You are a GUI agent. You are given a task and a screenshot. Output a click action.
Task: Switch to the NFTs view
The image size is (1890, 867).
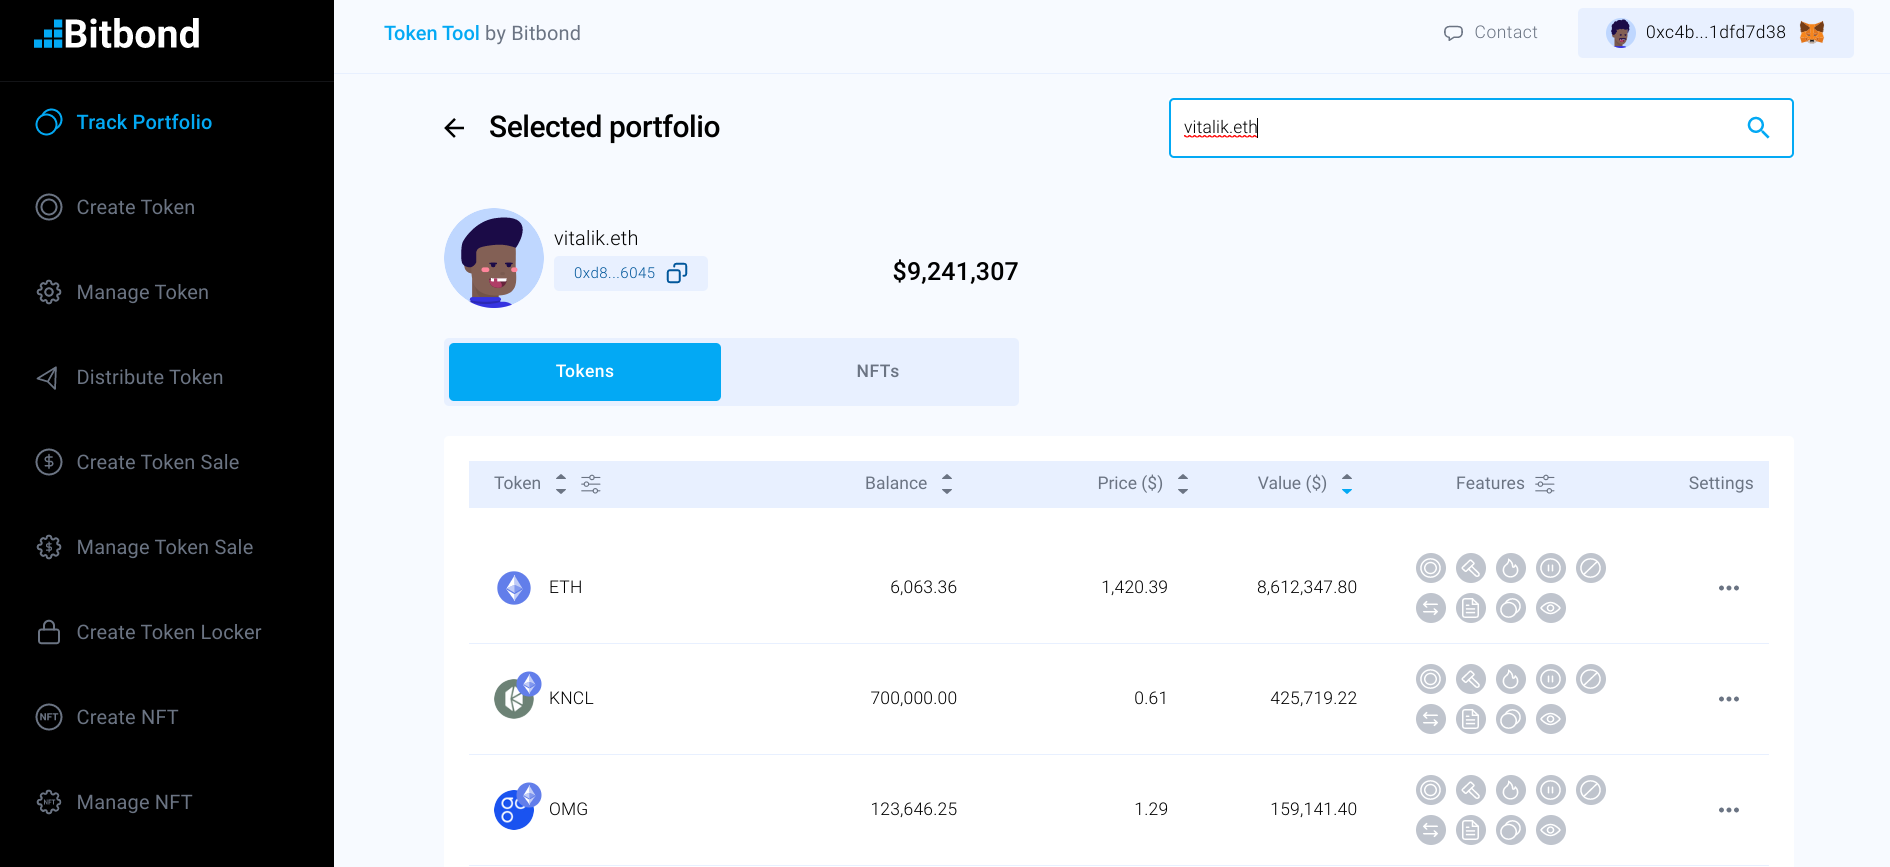877,371
